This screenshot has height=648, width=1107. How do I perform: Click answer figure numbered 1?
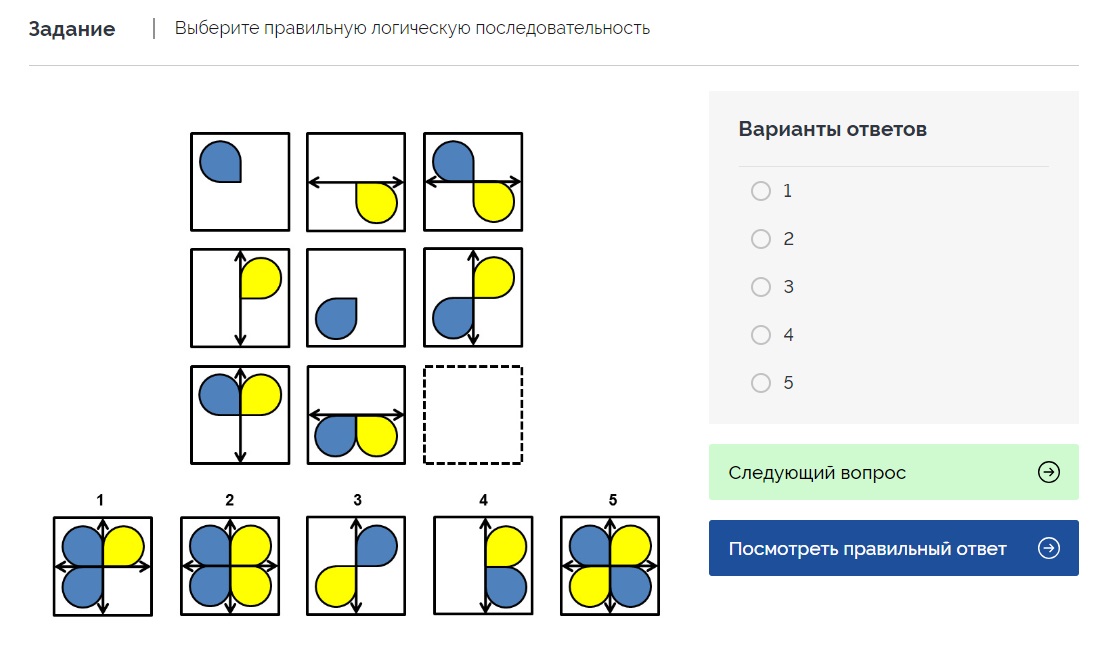tap(103, 566)
